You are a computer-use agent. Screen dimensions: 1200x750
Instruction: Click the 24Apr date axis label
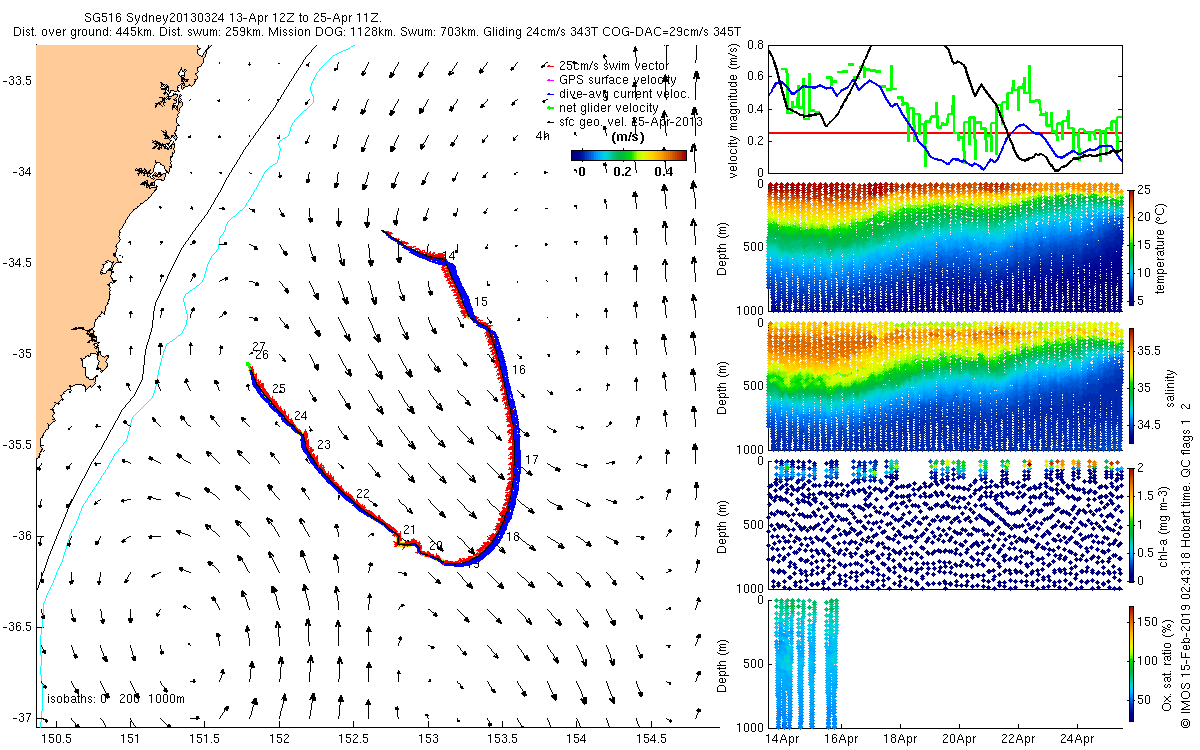coord(1076,740)
